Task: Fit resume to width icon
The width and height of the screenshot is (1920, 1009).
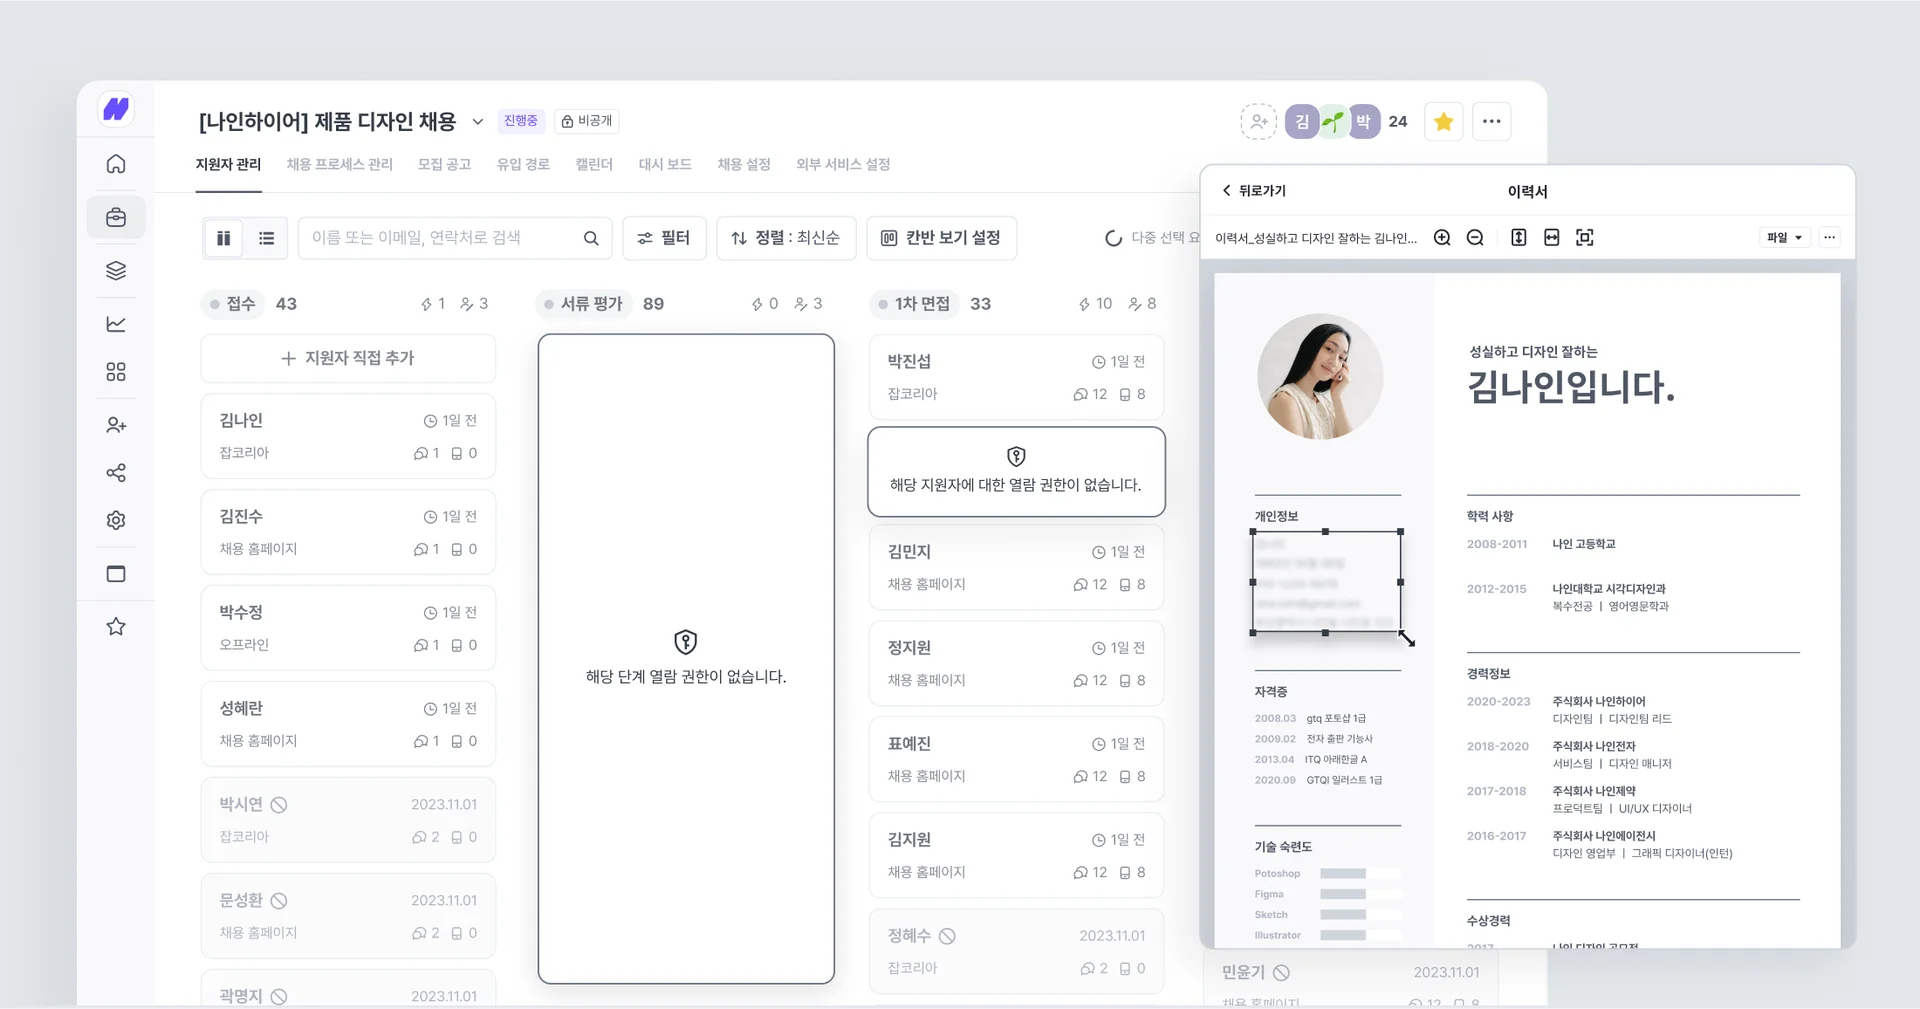Action: (1551, 237)
